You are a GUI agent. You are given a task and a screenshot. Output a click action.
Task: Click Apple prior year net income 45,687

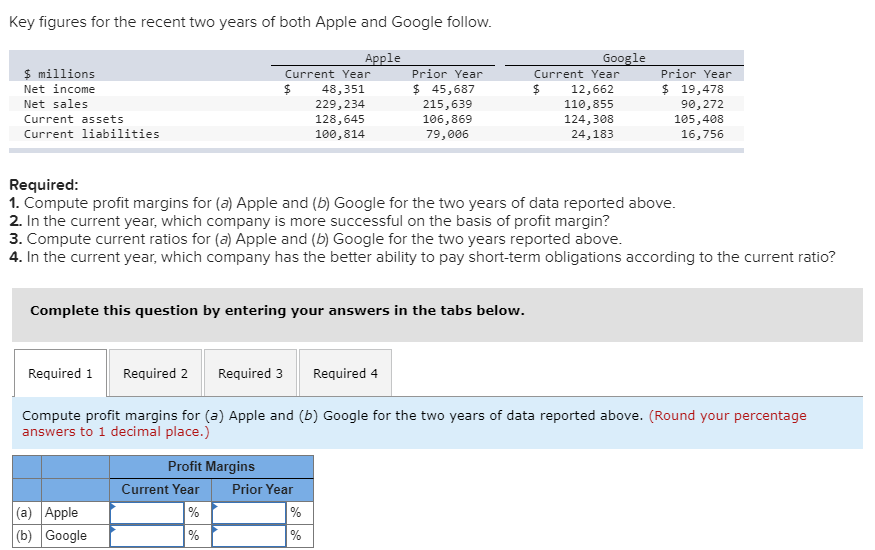pos(453,89)
